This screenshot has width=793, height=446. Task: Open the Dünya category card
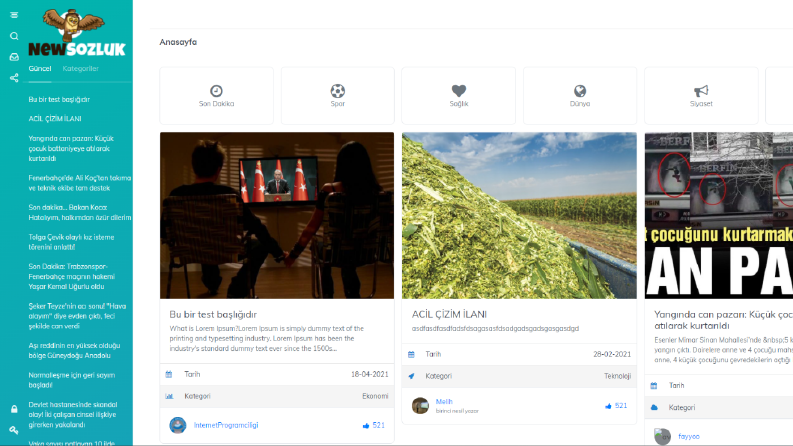(580, 96)
